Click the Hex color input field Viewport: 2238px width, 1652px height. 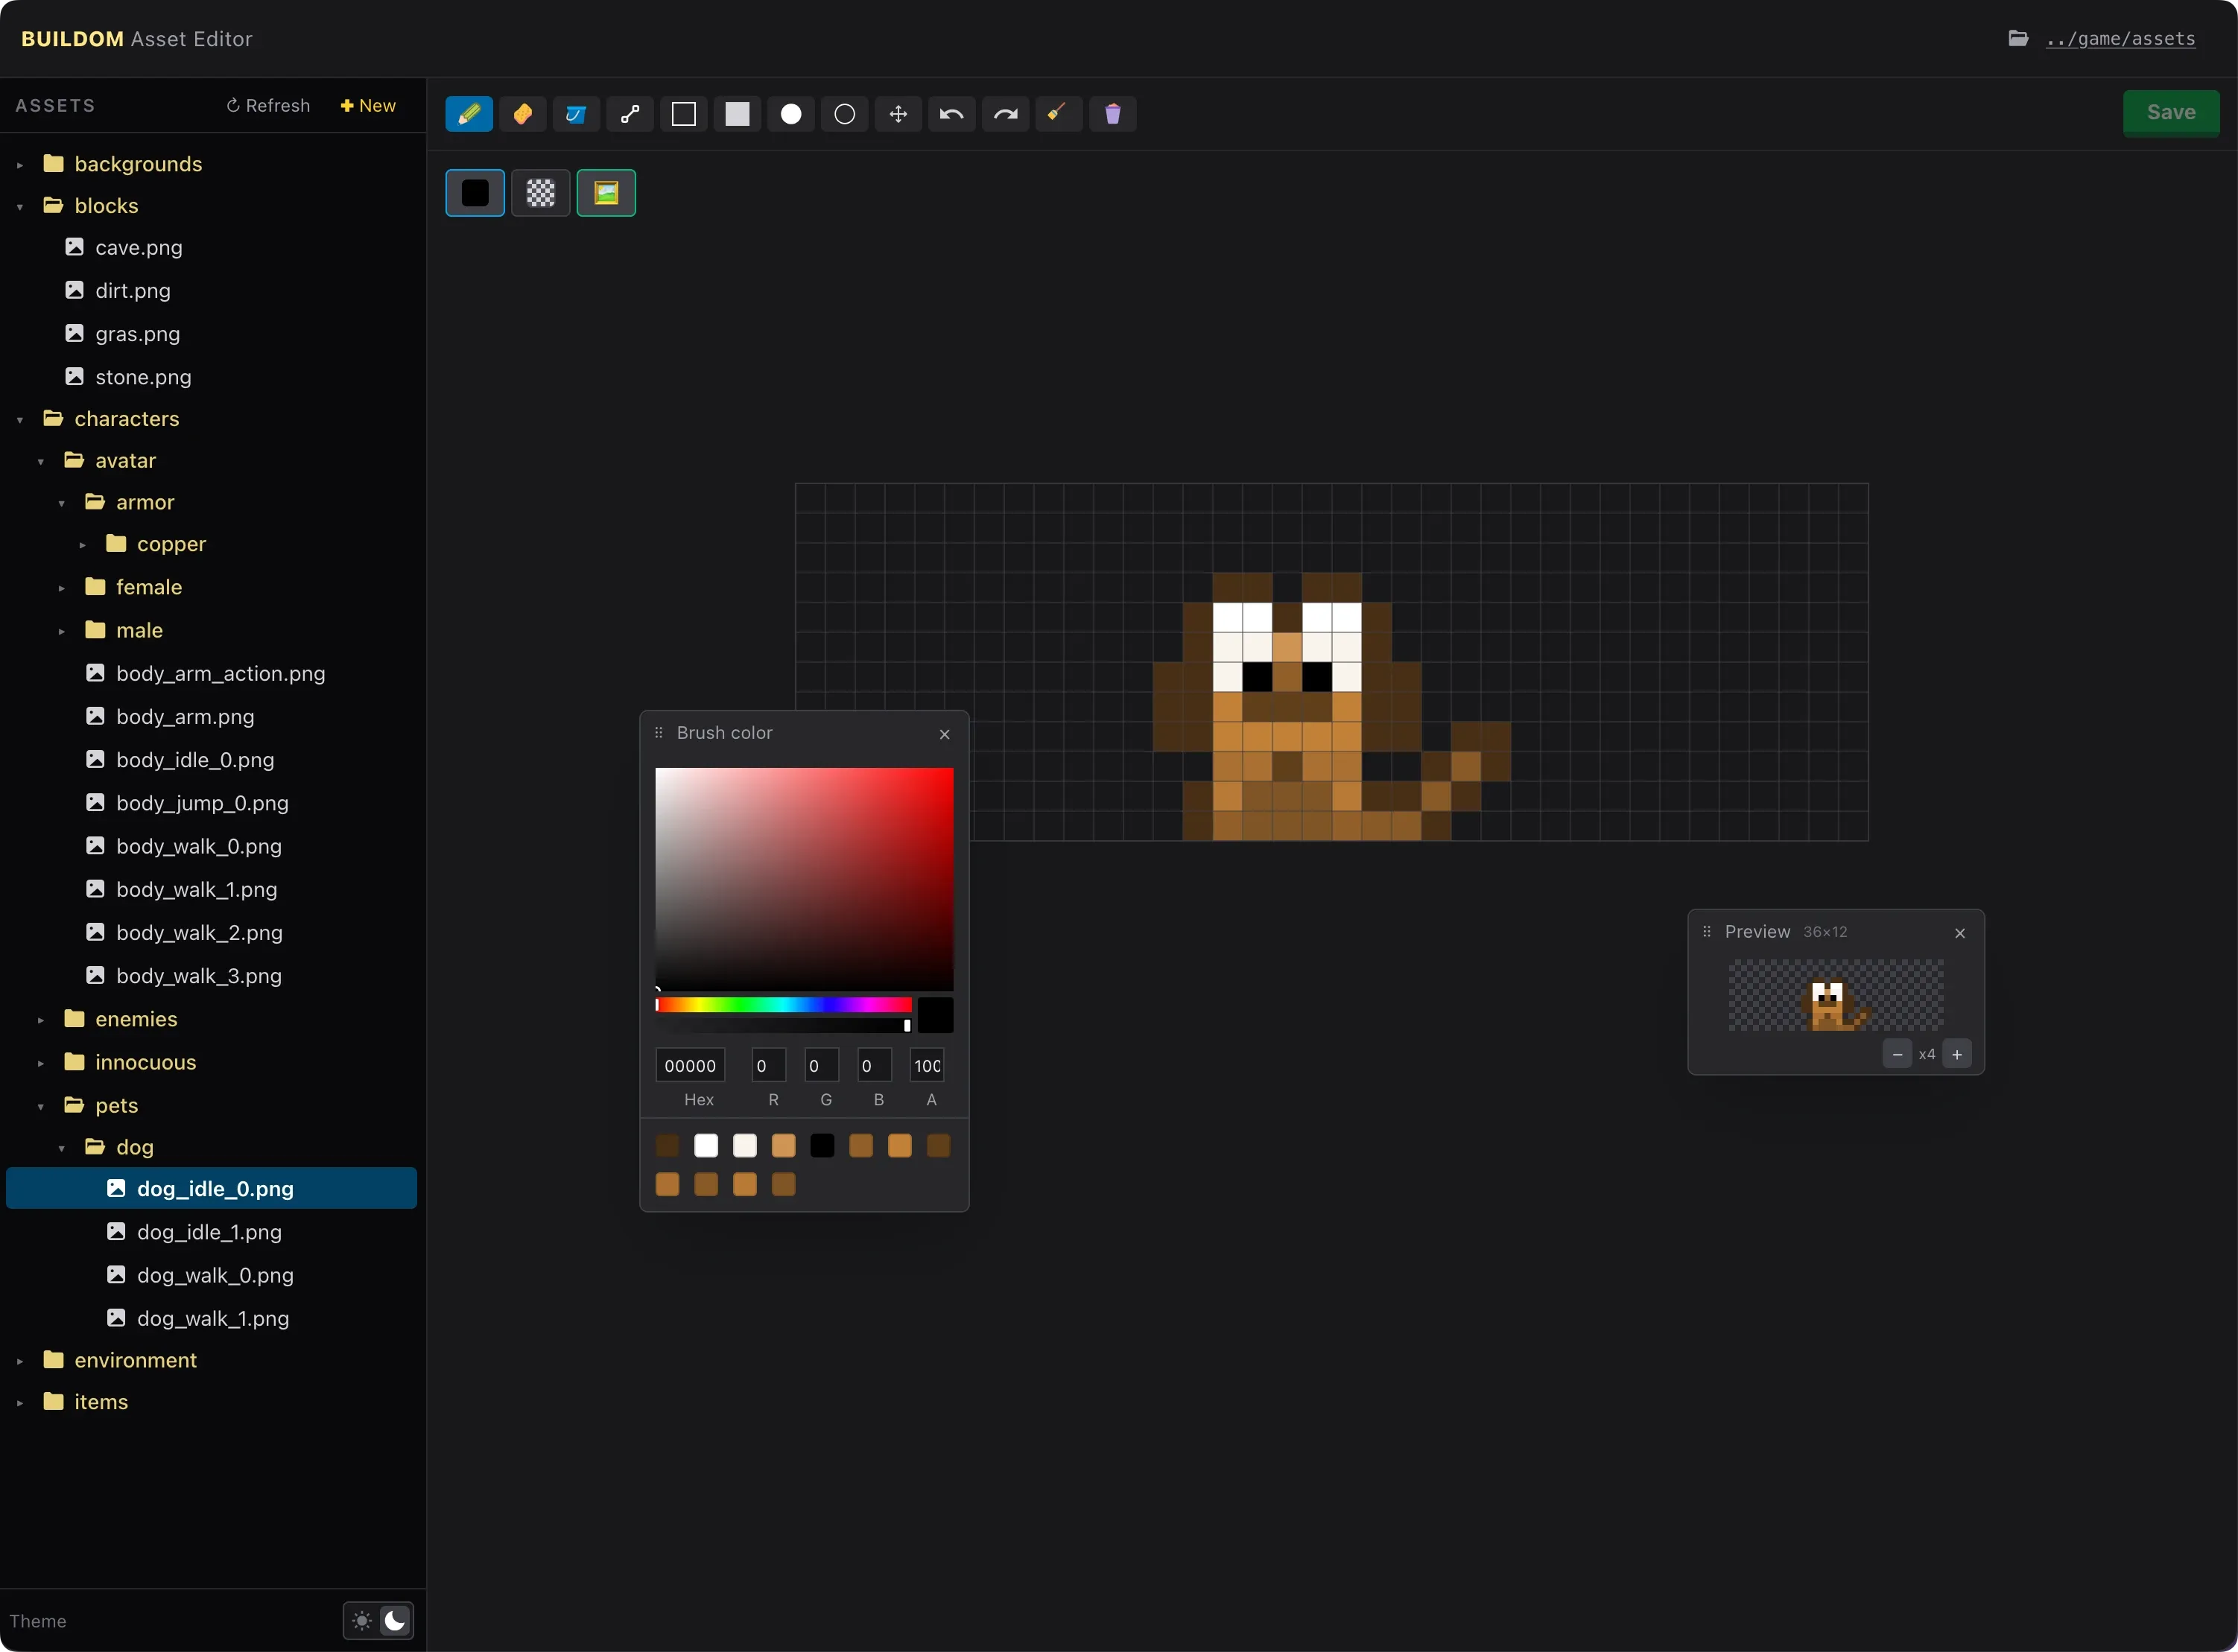690,1066
